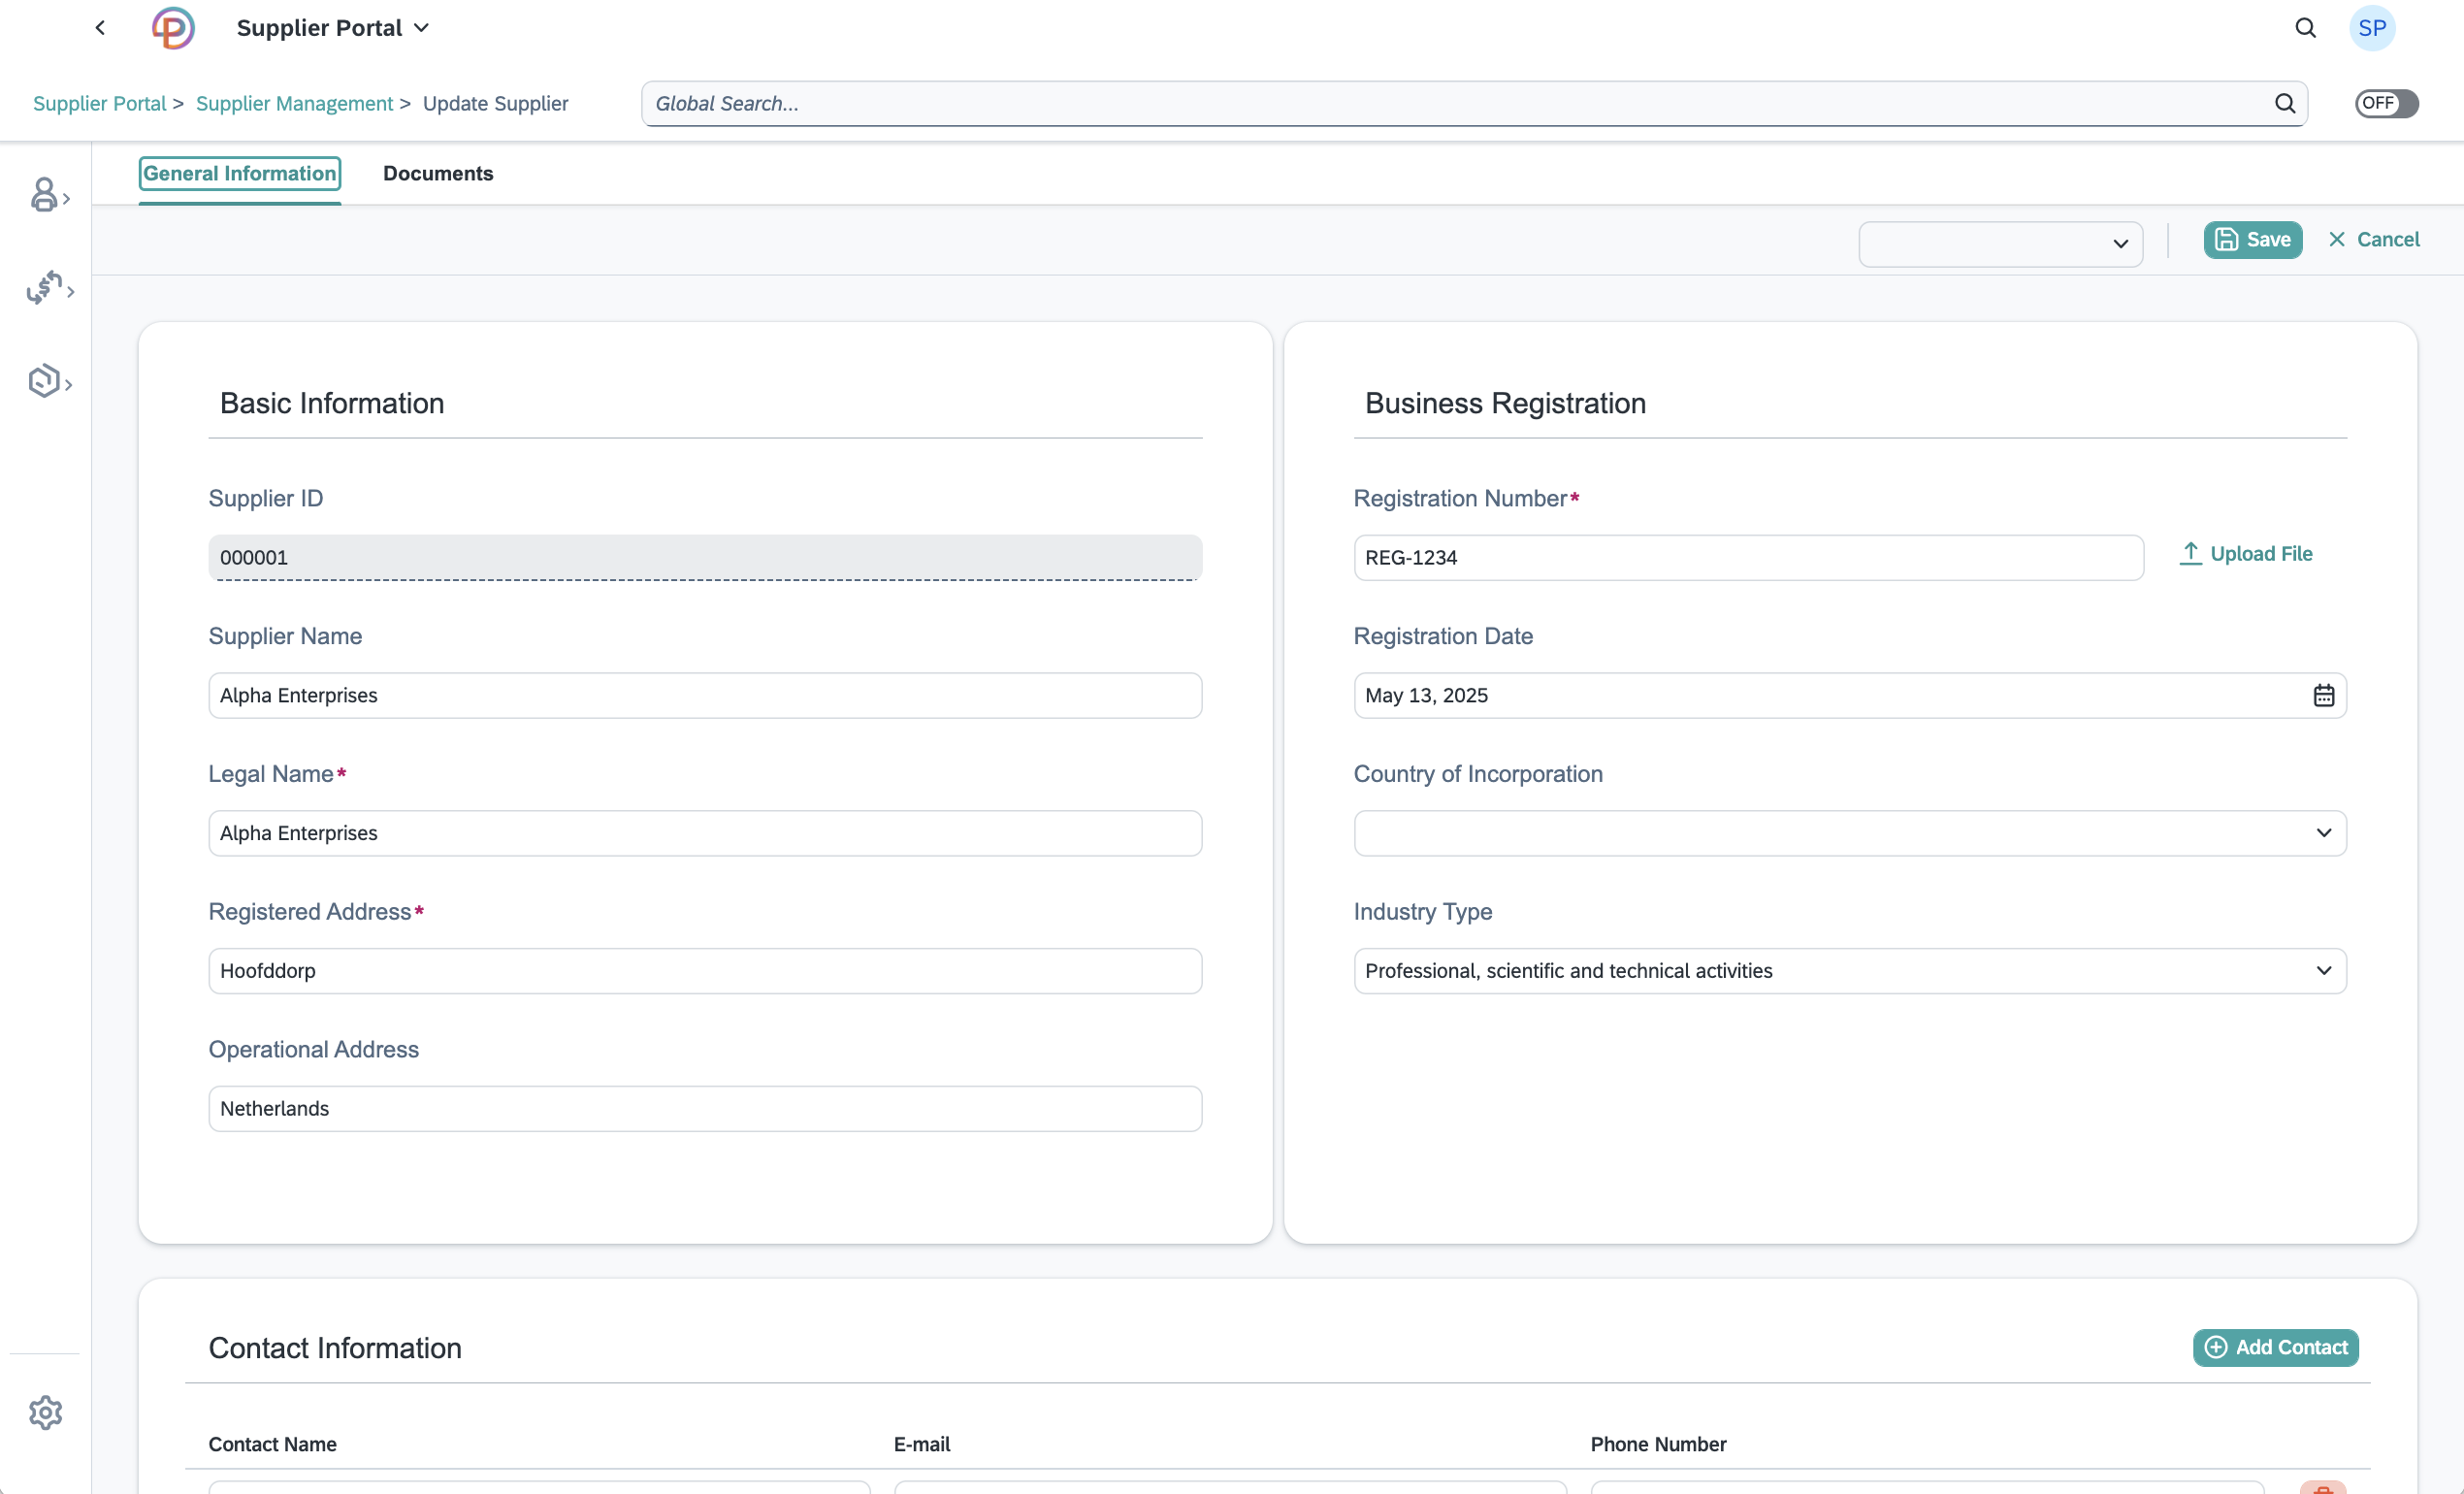Click the Business Registration section heading
Screen dimensions: 2464x1494
1505,403
